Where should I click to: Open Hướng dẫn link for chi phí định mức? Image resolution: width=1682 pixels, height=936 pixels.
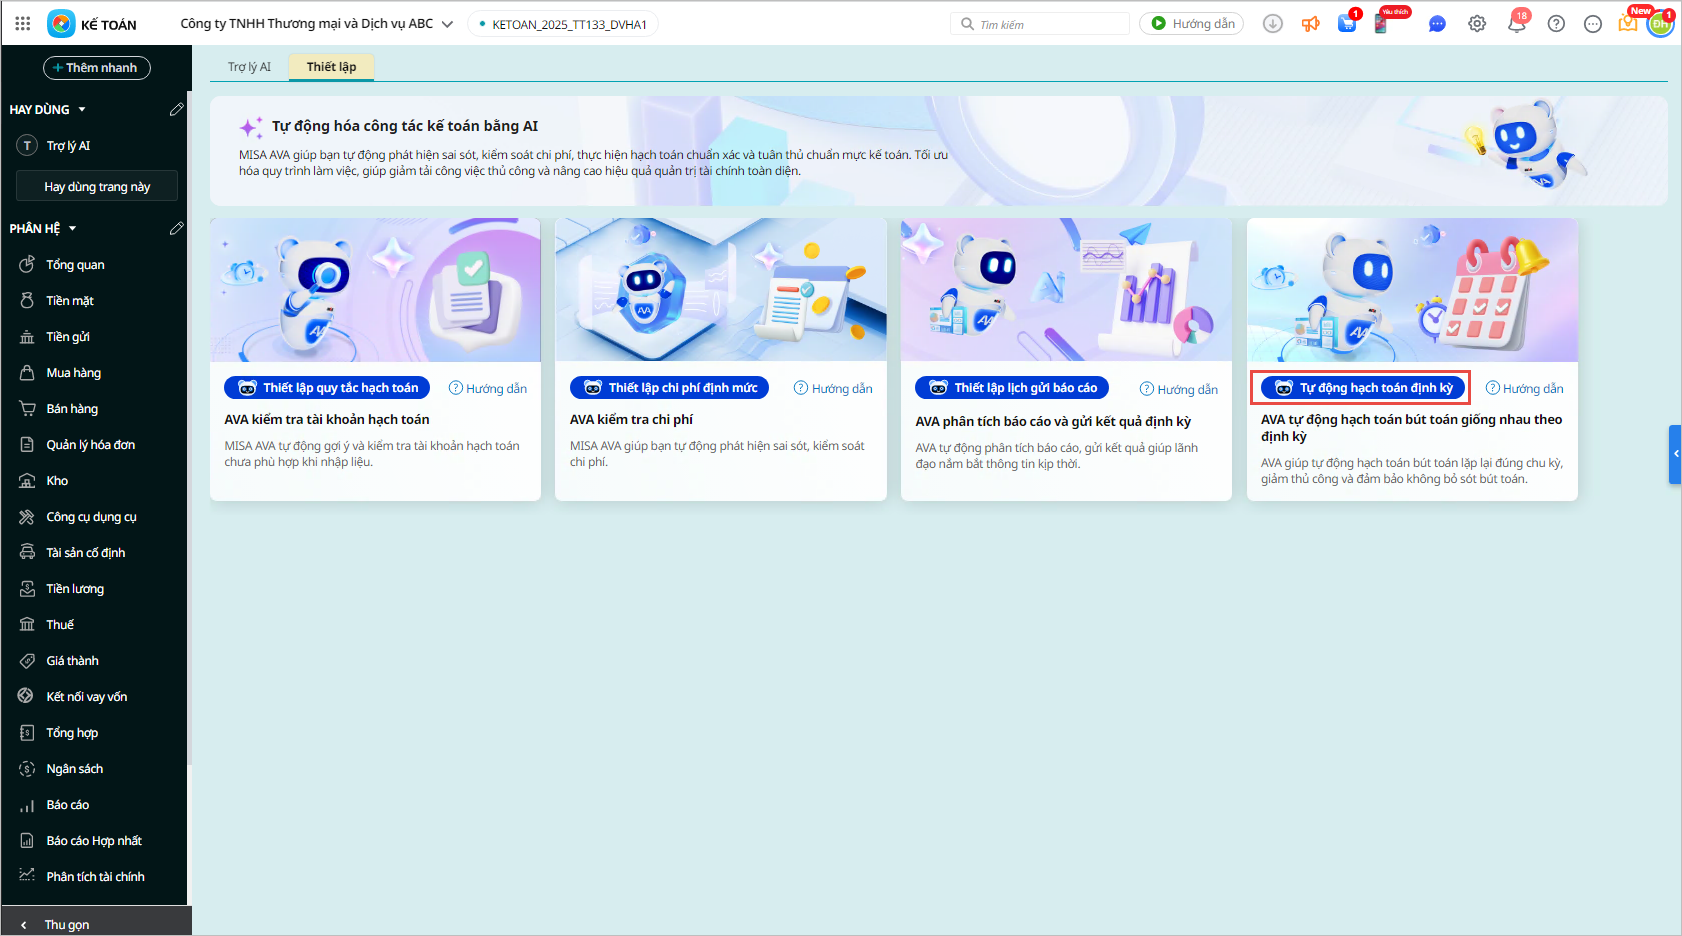coord(833,389)
